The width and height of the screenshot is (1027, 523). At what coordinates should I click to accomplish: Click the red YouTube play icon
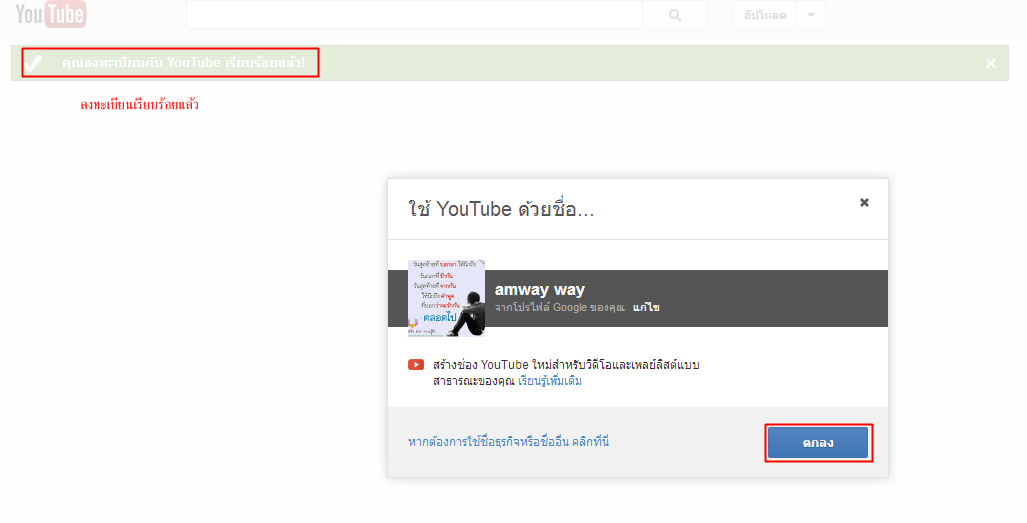click(416, 365)
